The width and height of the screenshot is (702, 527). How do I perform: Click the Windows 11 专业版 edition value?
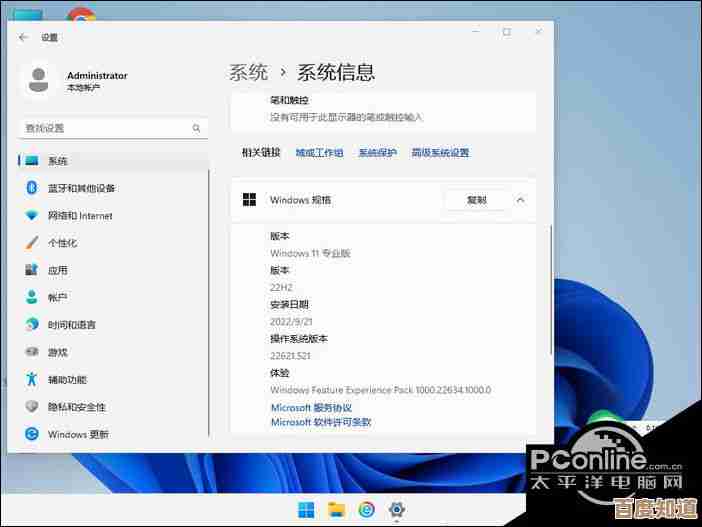[310, 253]
